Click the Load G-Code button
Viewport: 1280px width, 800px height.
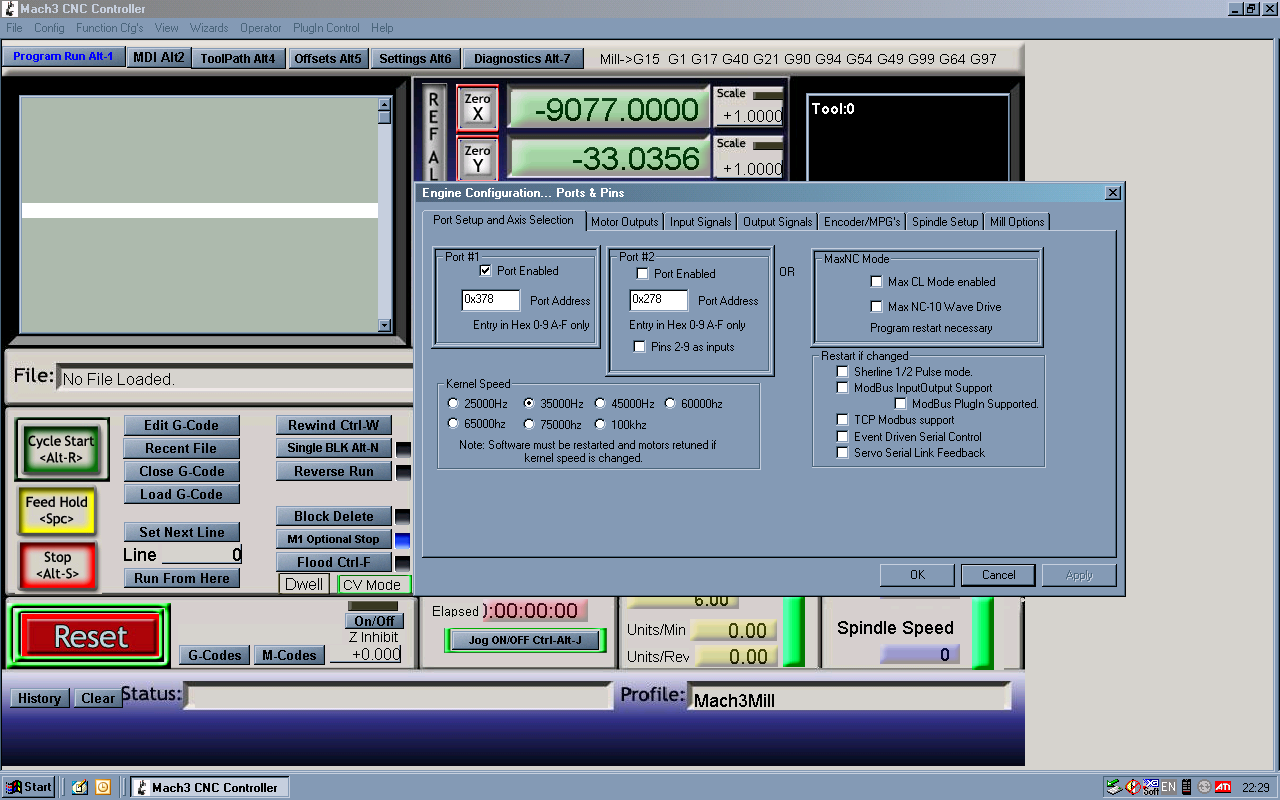pyautogui.click(x=181, y=494)
